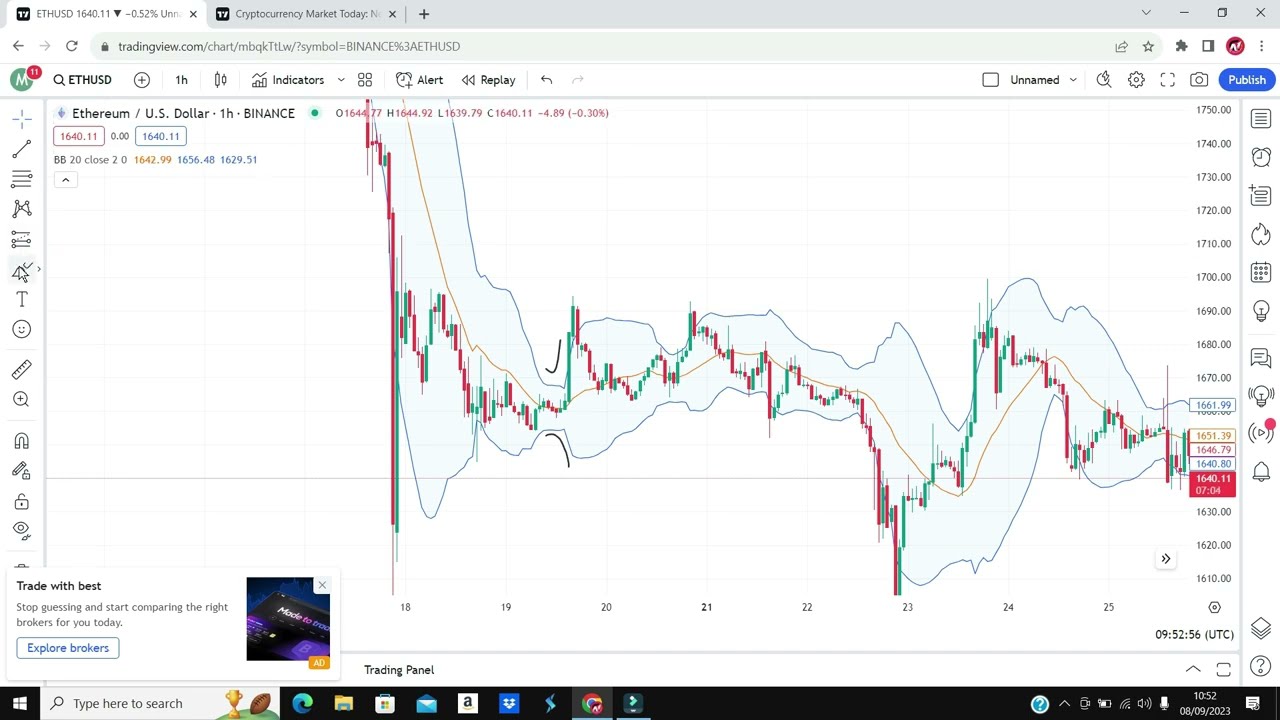Screen dimensions: 1280x720
Task: Undo the last chart action
Action: pyautogui.click(x=546, y=80)
